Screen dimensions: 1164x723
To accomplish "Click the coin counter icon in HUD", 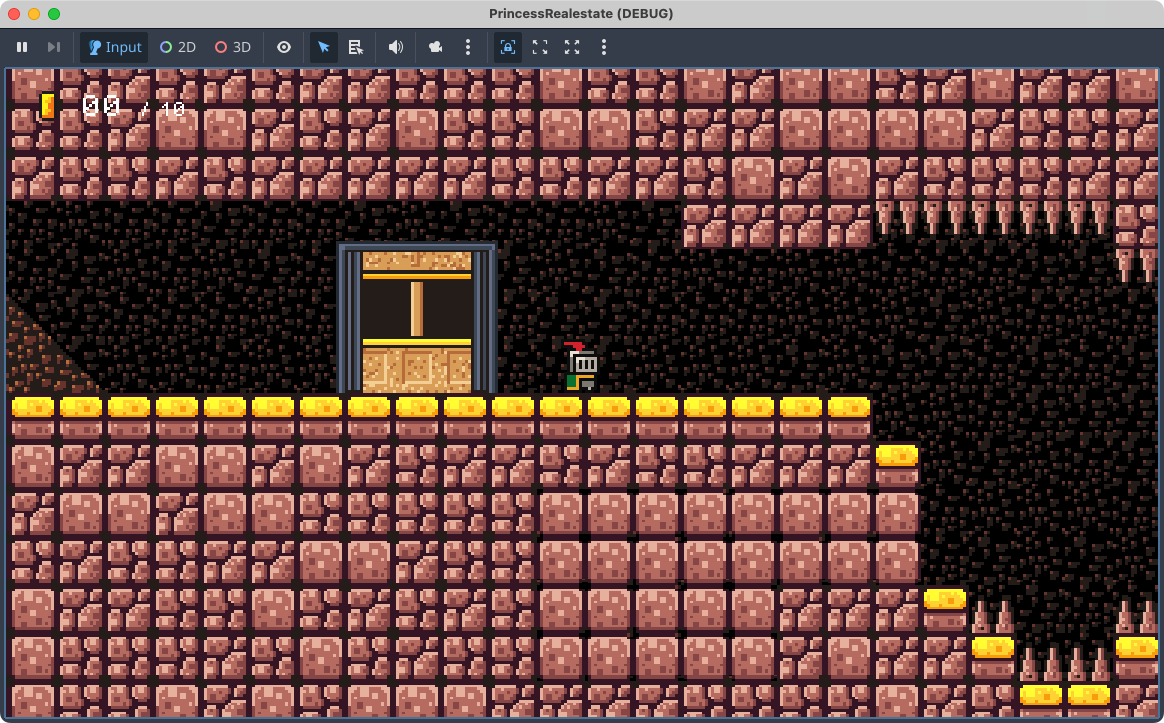I will pyautogui.click(x=47, y=106).
